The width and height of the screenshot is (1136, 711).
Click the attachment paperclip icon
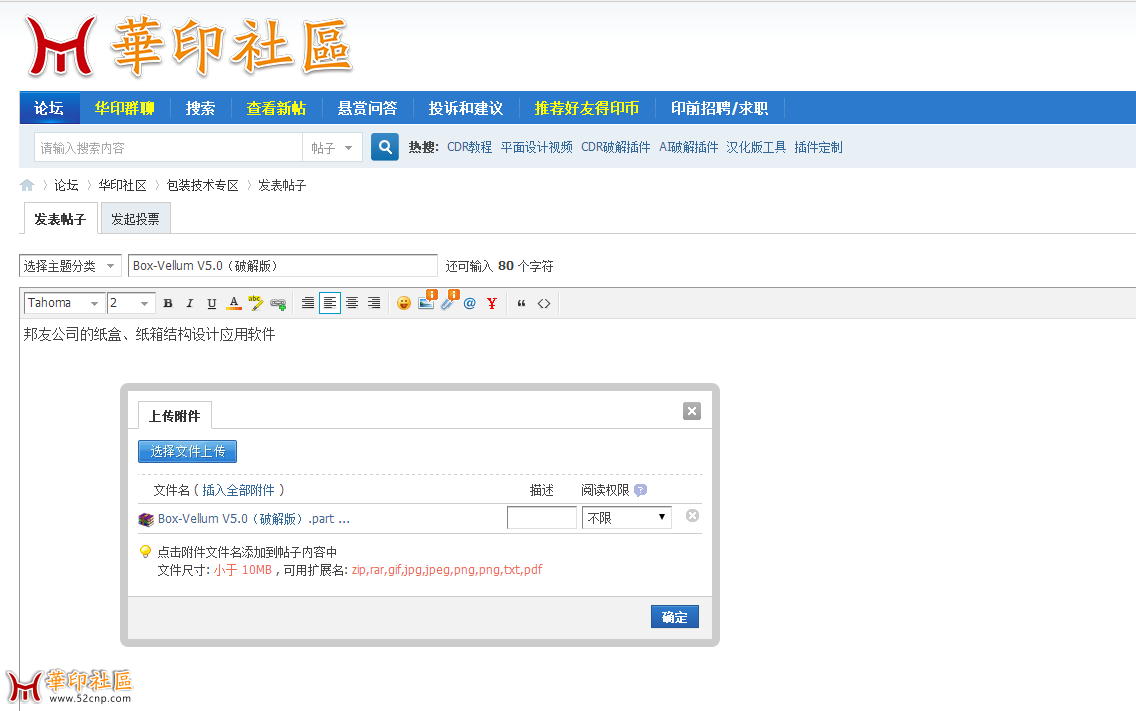click(x=447, y=303)
